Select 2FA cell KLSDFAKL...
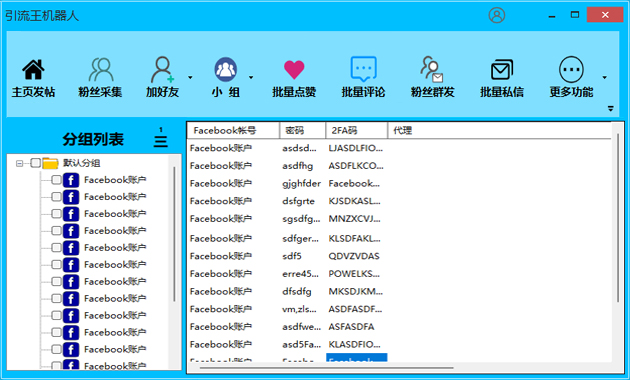Image resolution: width=630 pixels, height=380 pixels. coord(354,239)
